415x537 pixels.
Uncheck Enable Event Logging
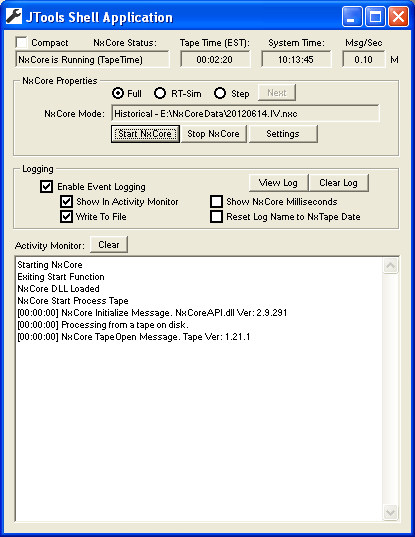coord(46,187)
